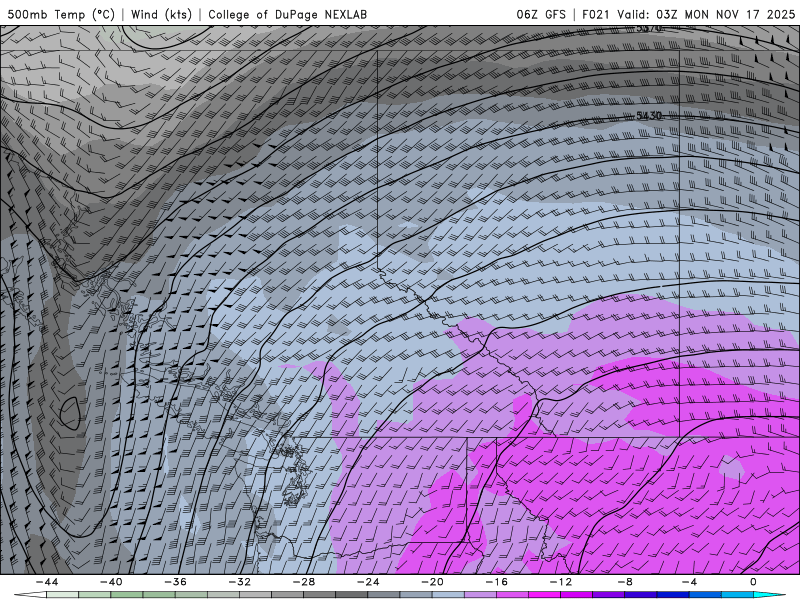
Task: Click the -16 color scale value
Action: 496,582
